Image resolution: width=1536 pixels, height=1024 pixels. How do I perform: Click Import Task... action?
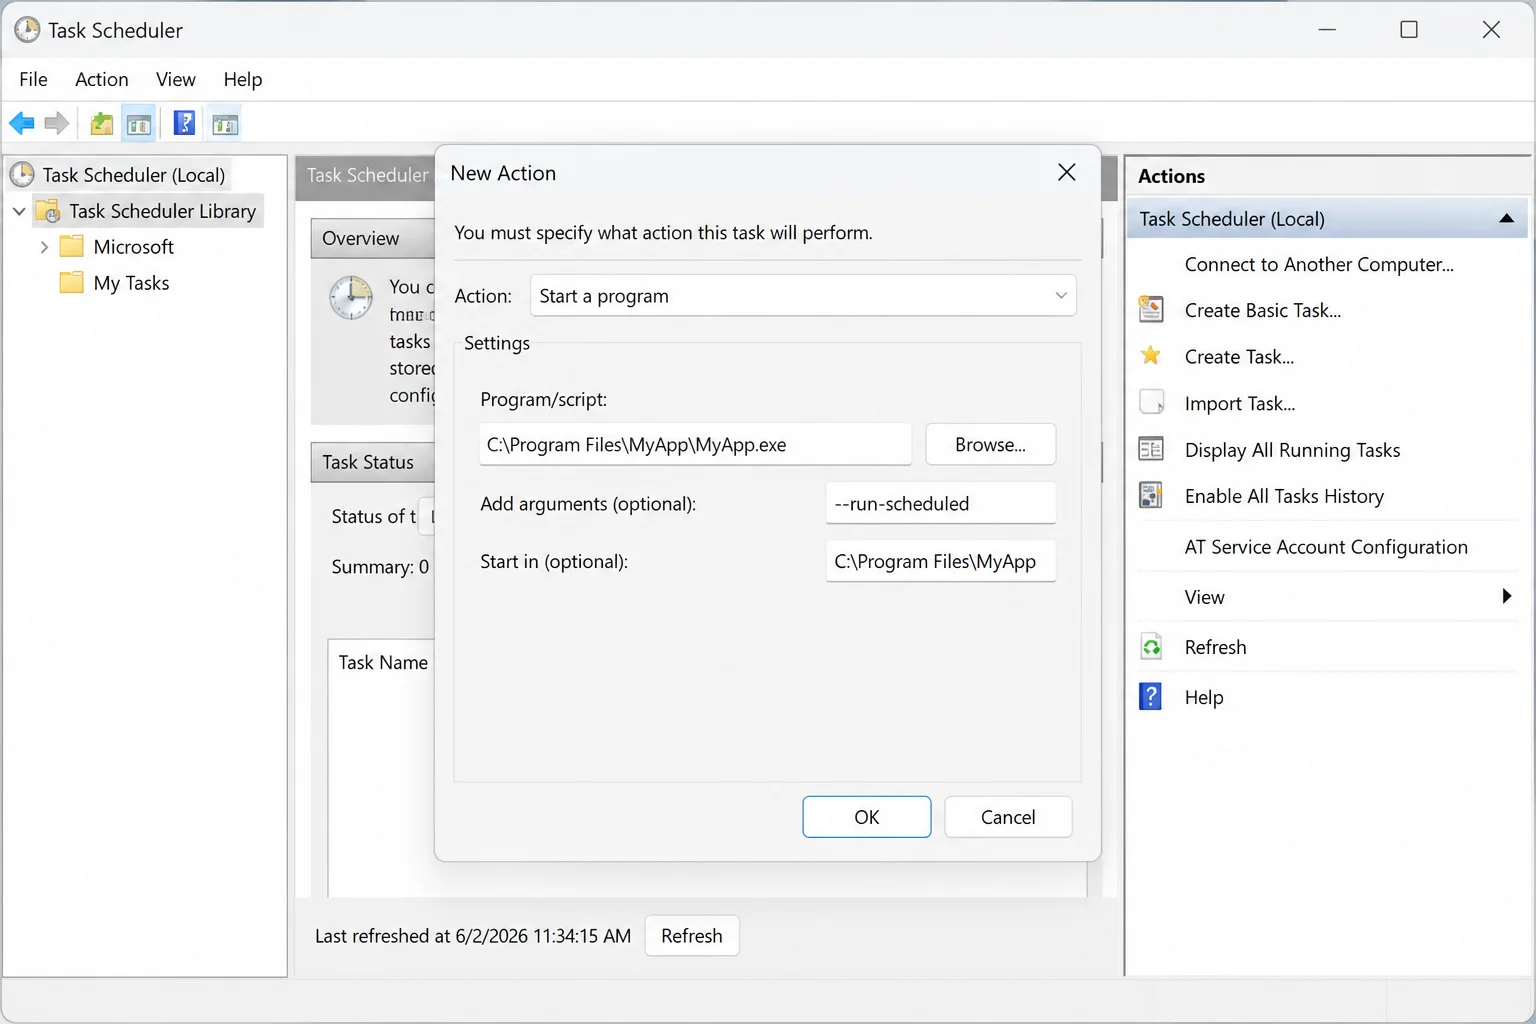(1240, 403)
